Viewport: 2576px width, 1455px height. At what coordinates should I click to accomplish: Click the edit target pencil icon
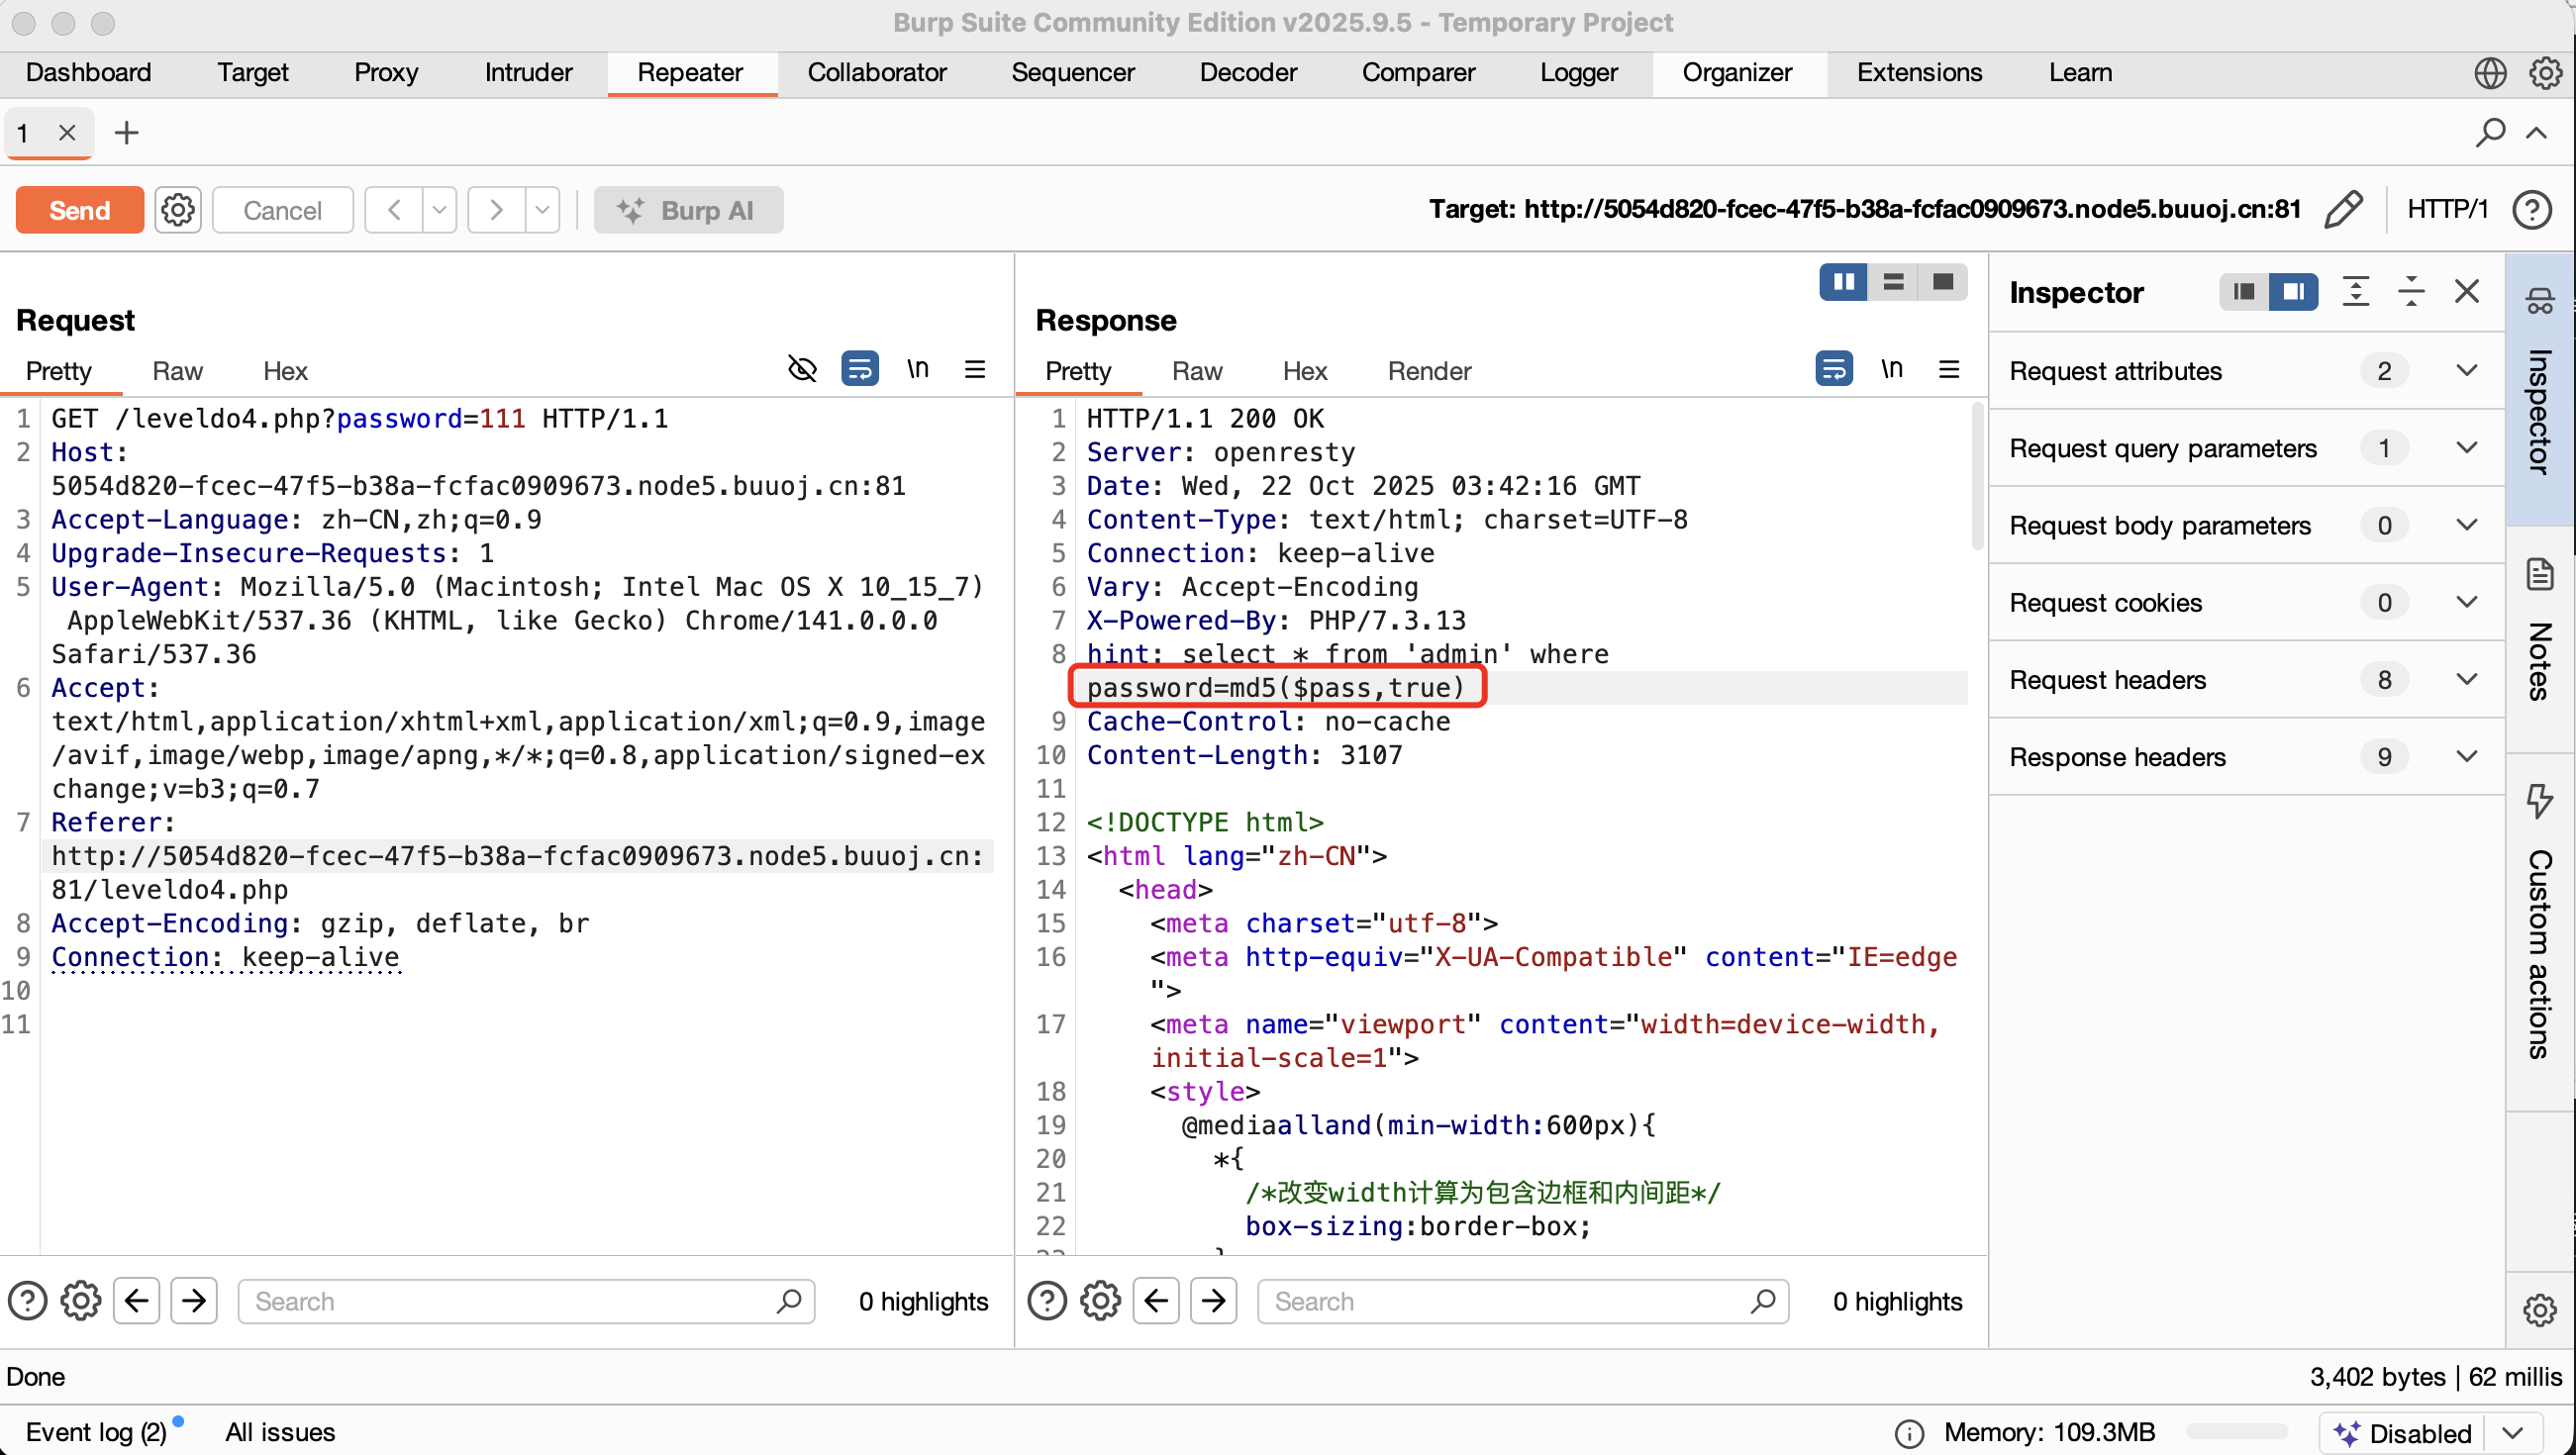pyautogui.click(x=2342, y=209)
